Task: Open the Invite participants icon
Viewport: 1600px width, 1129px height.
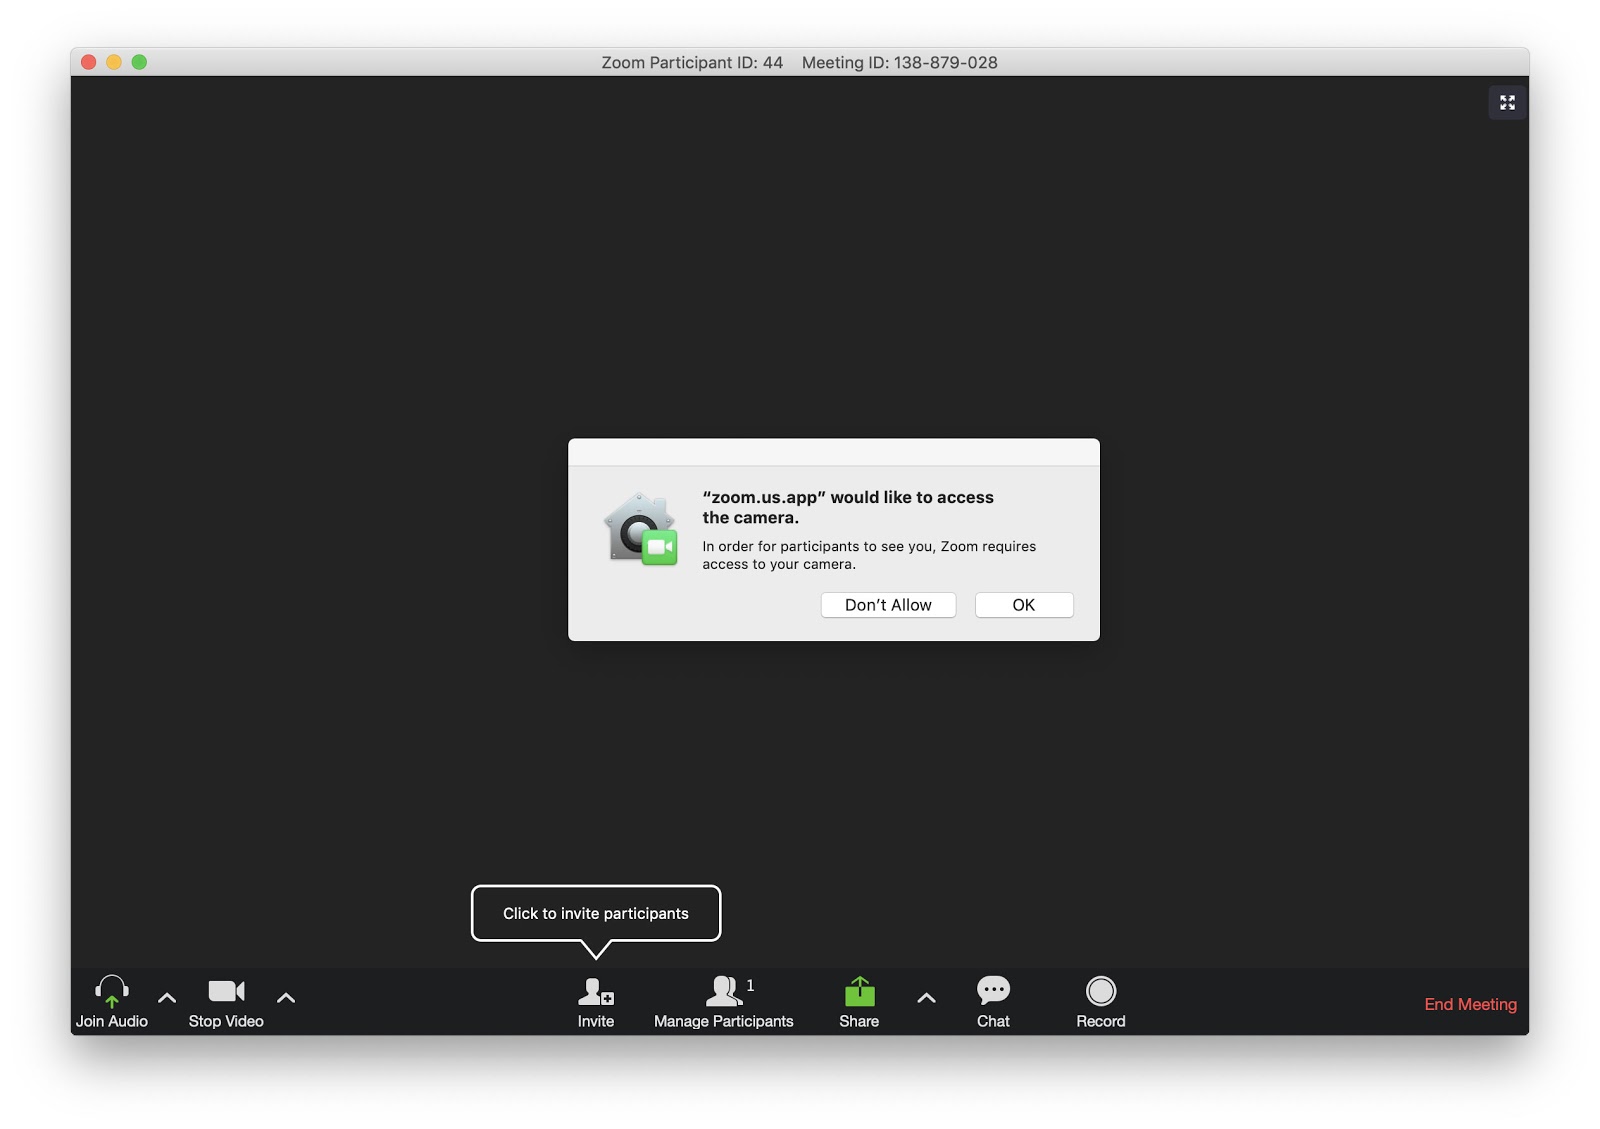Action: point(596,992)
